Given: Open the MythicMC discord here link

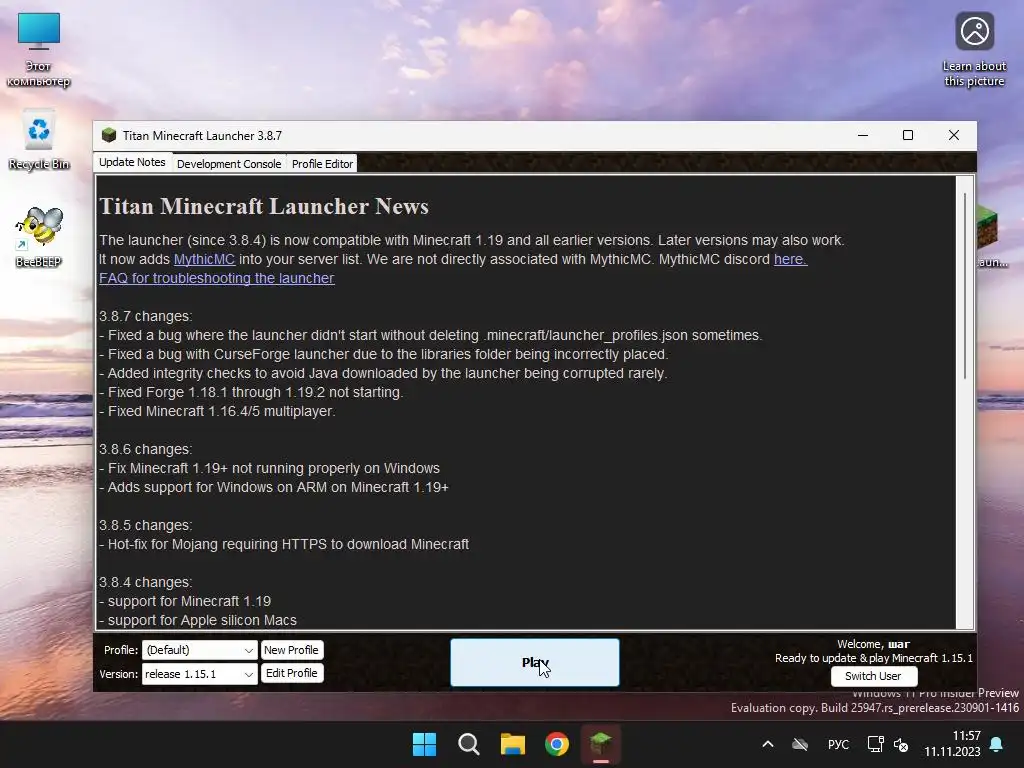Looking at the screenshot, I should (x=790, y=259).
